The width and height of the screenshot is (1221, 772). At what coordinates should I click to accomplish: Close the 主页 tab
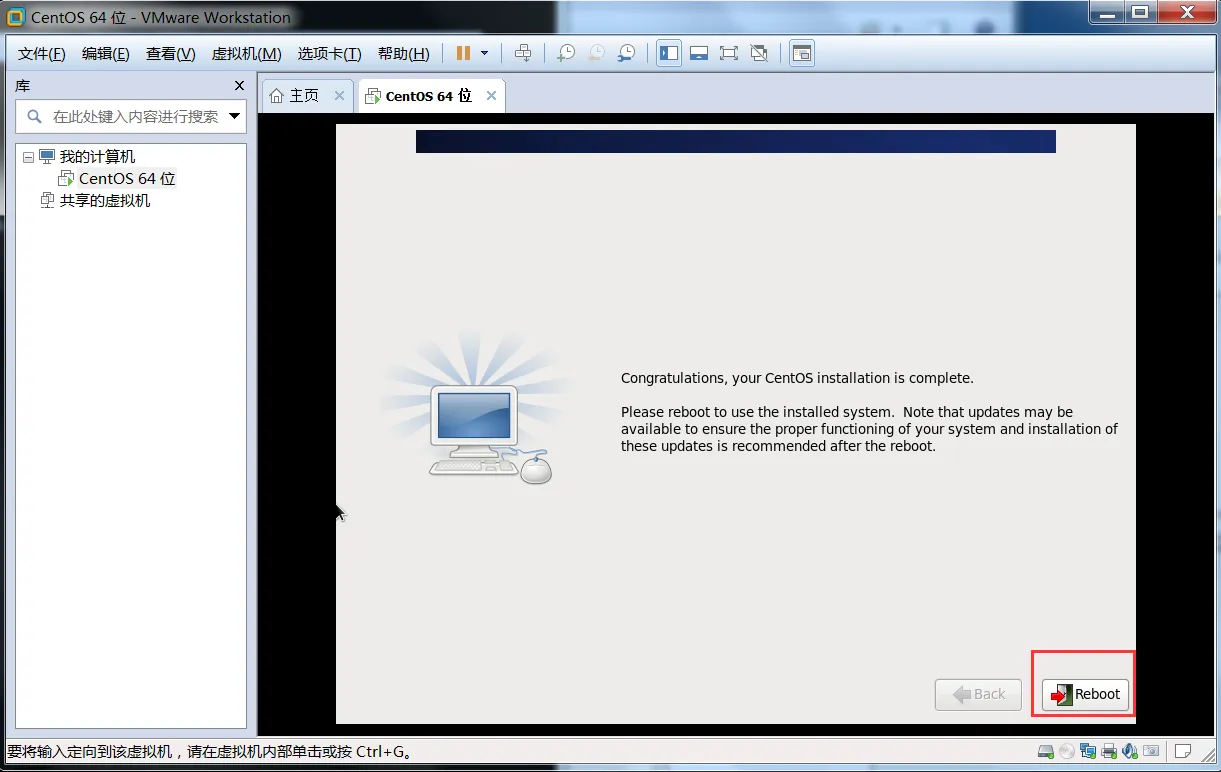tap(339, 96)
